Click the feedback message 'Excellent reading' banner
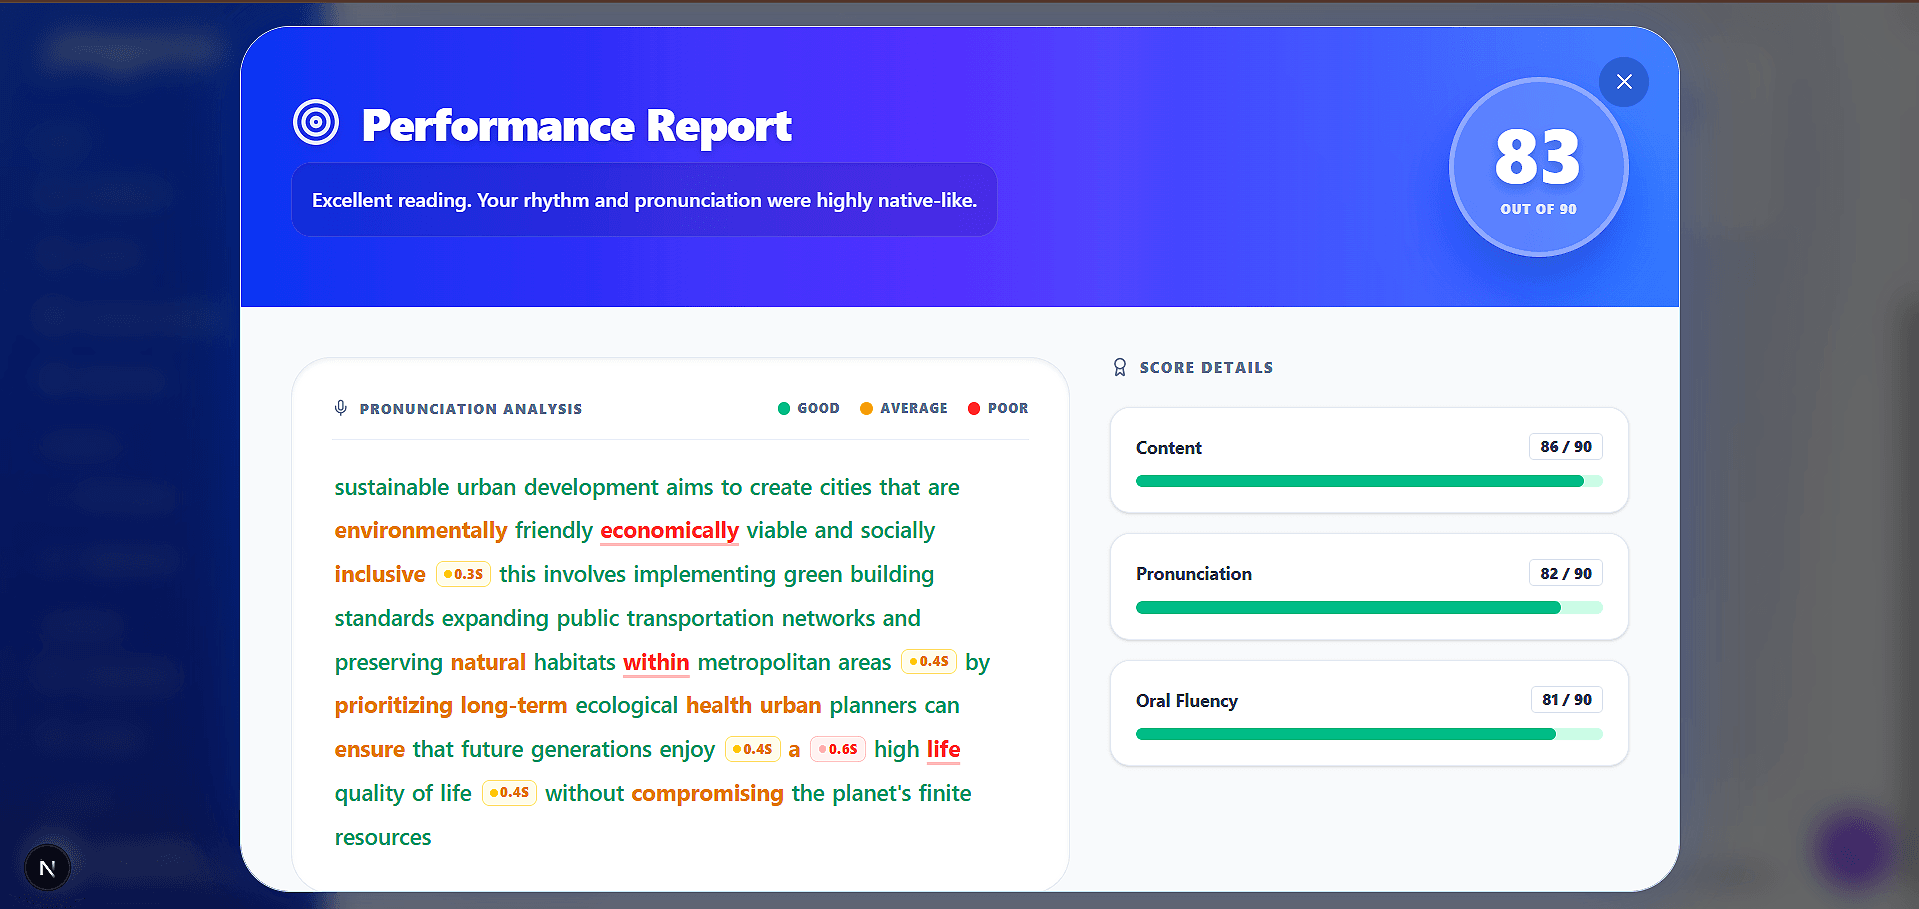 point(644,200)
